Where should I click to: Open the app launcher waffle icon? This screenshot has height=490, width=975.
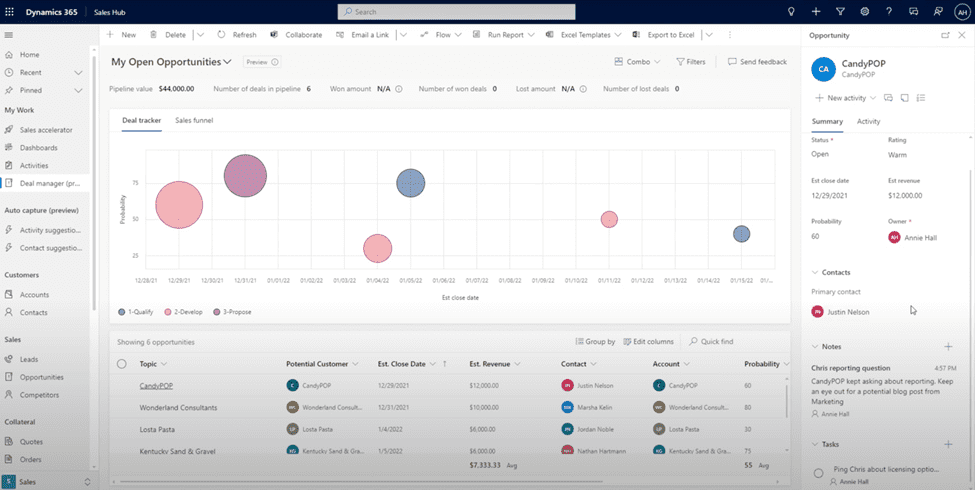9,12
